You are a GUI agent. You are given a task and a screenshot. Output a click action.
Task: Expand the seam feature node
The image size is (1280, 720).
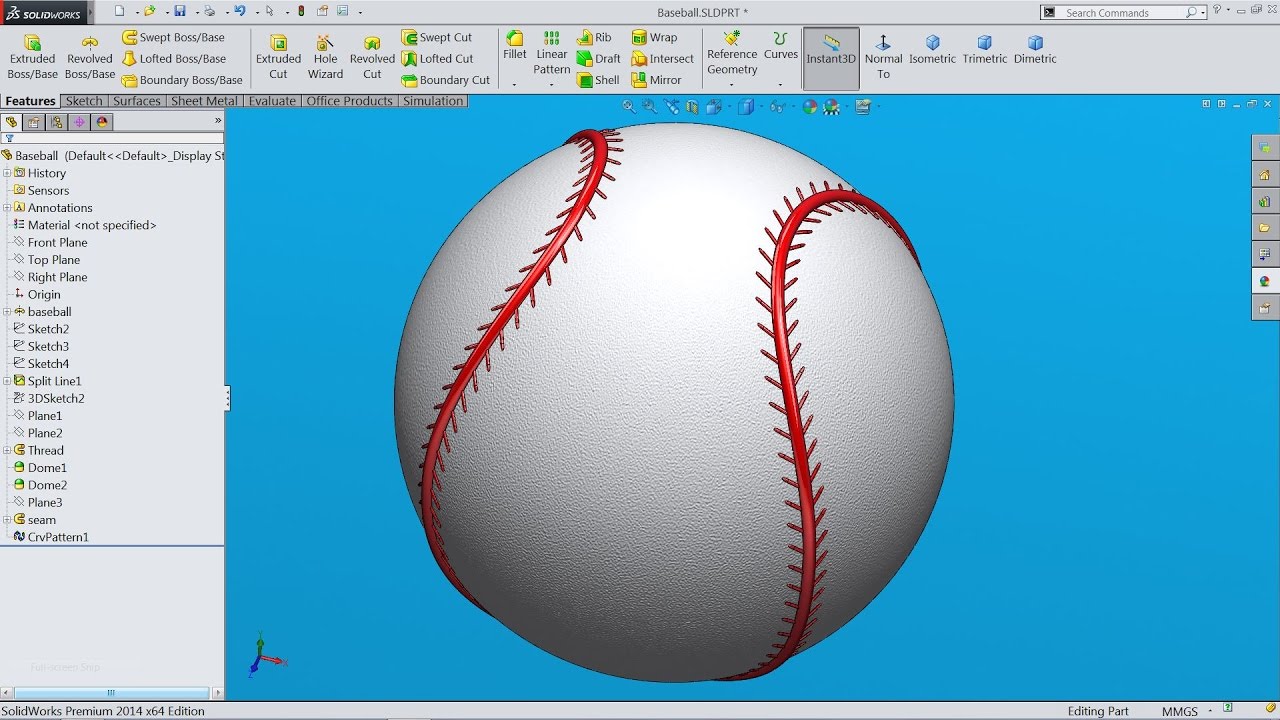point(7,520)
